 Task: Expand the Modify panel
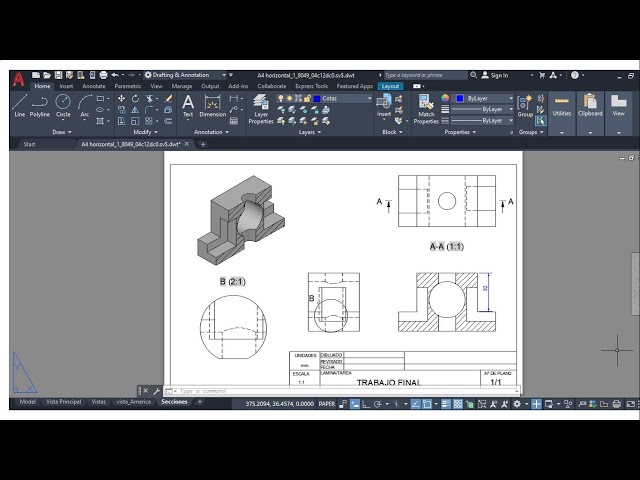[145, 132]
